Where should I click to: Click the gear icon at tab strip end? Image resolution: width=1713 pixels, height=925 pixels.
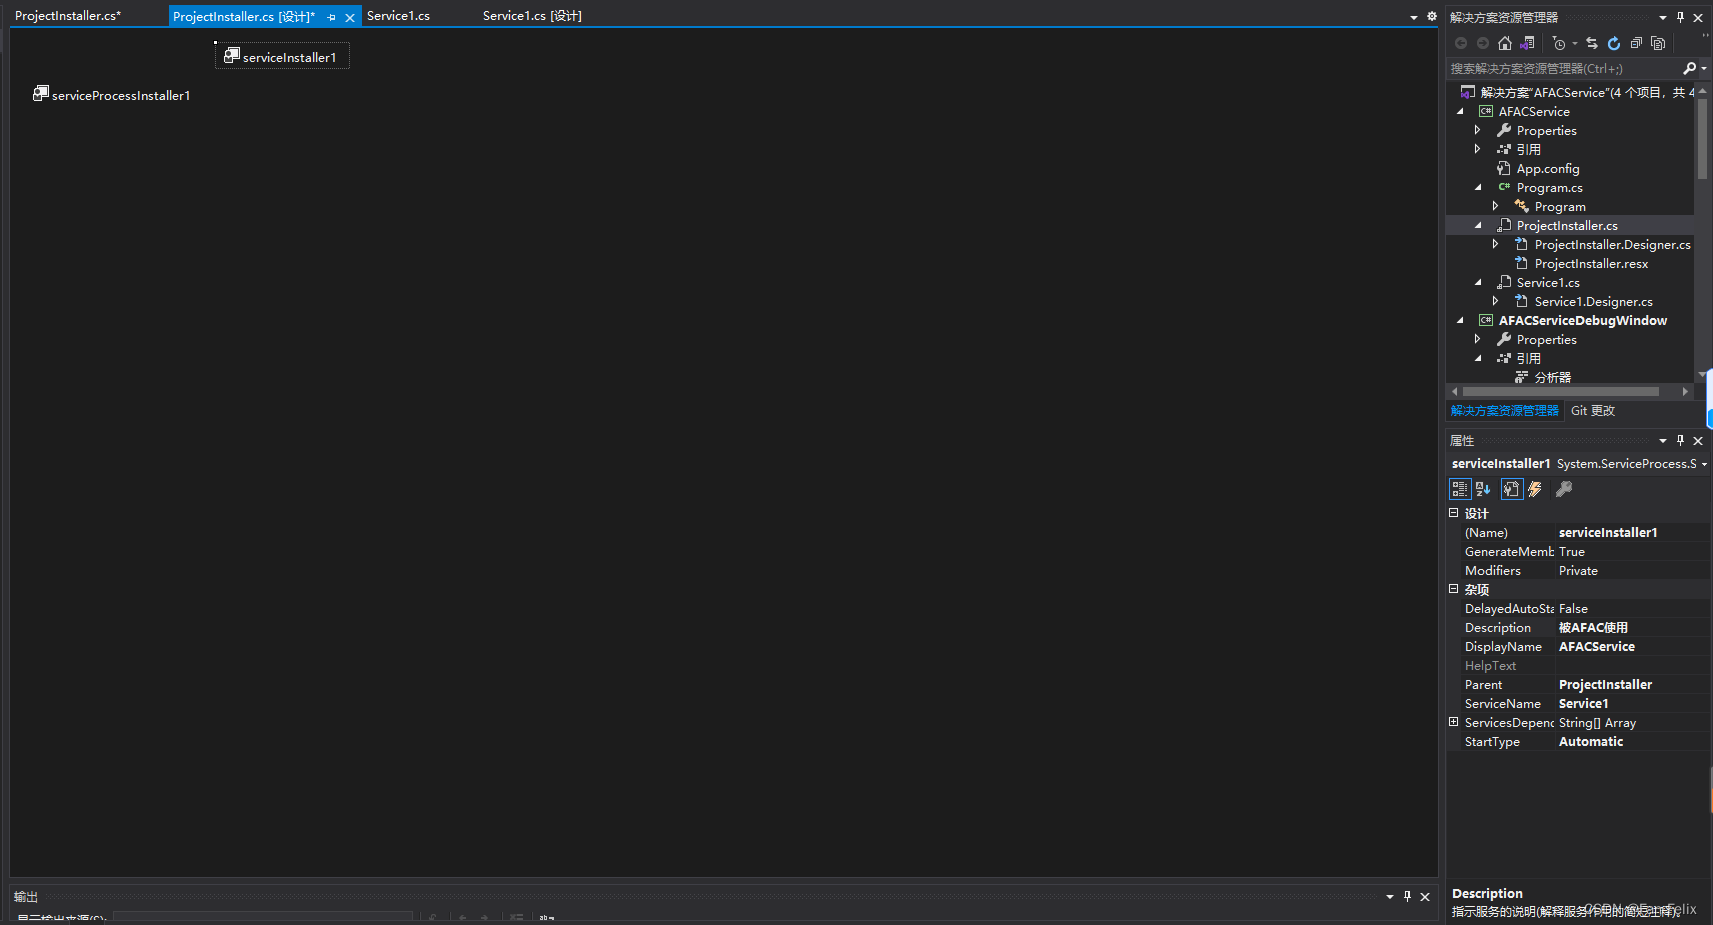[1432, 16]
